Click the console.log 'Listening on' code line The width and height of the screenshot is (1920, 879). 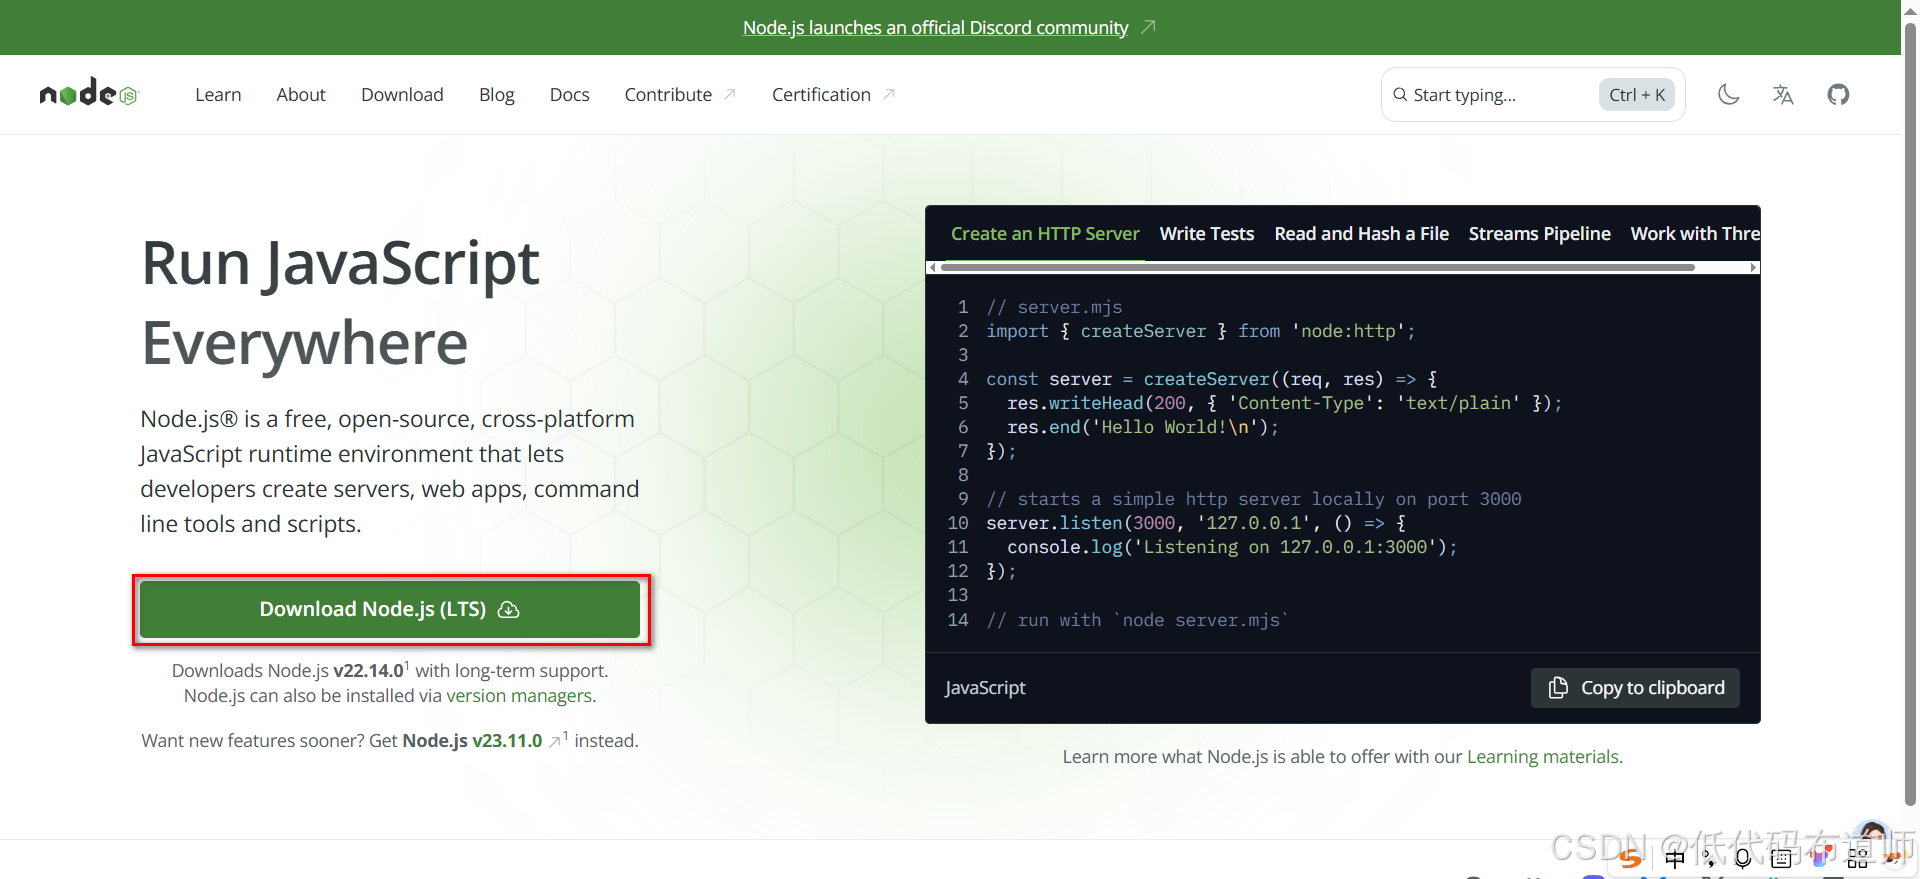1232,547
